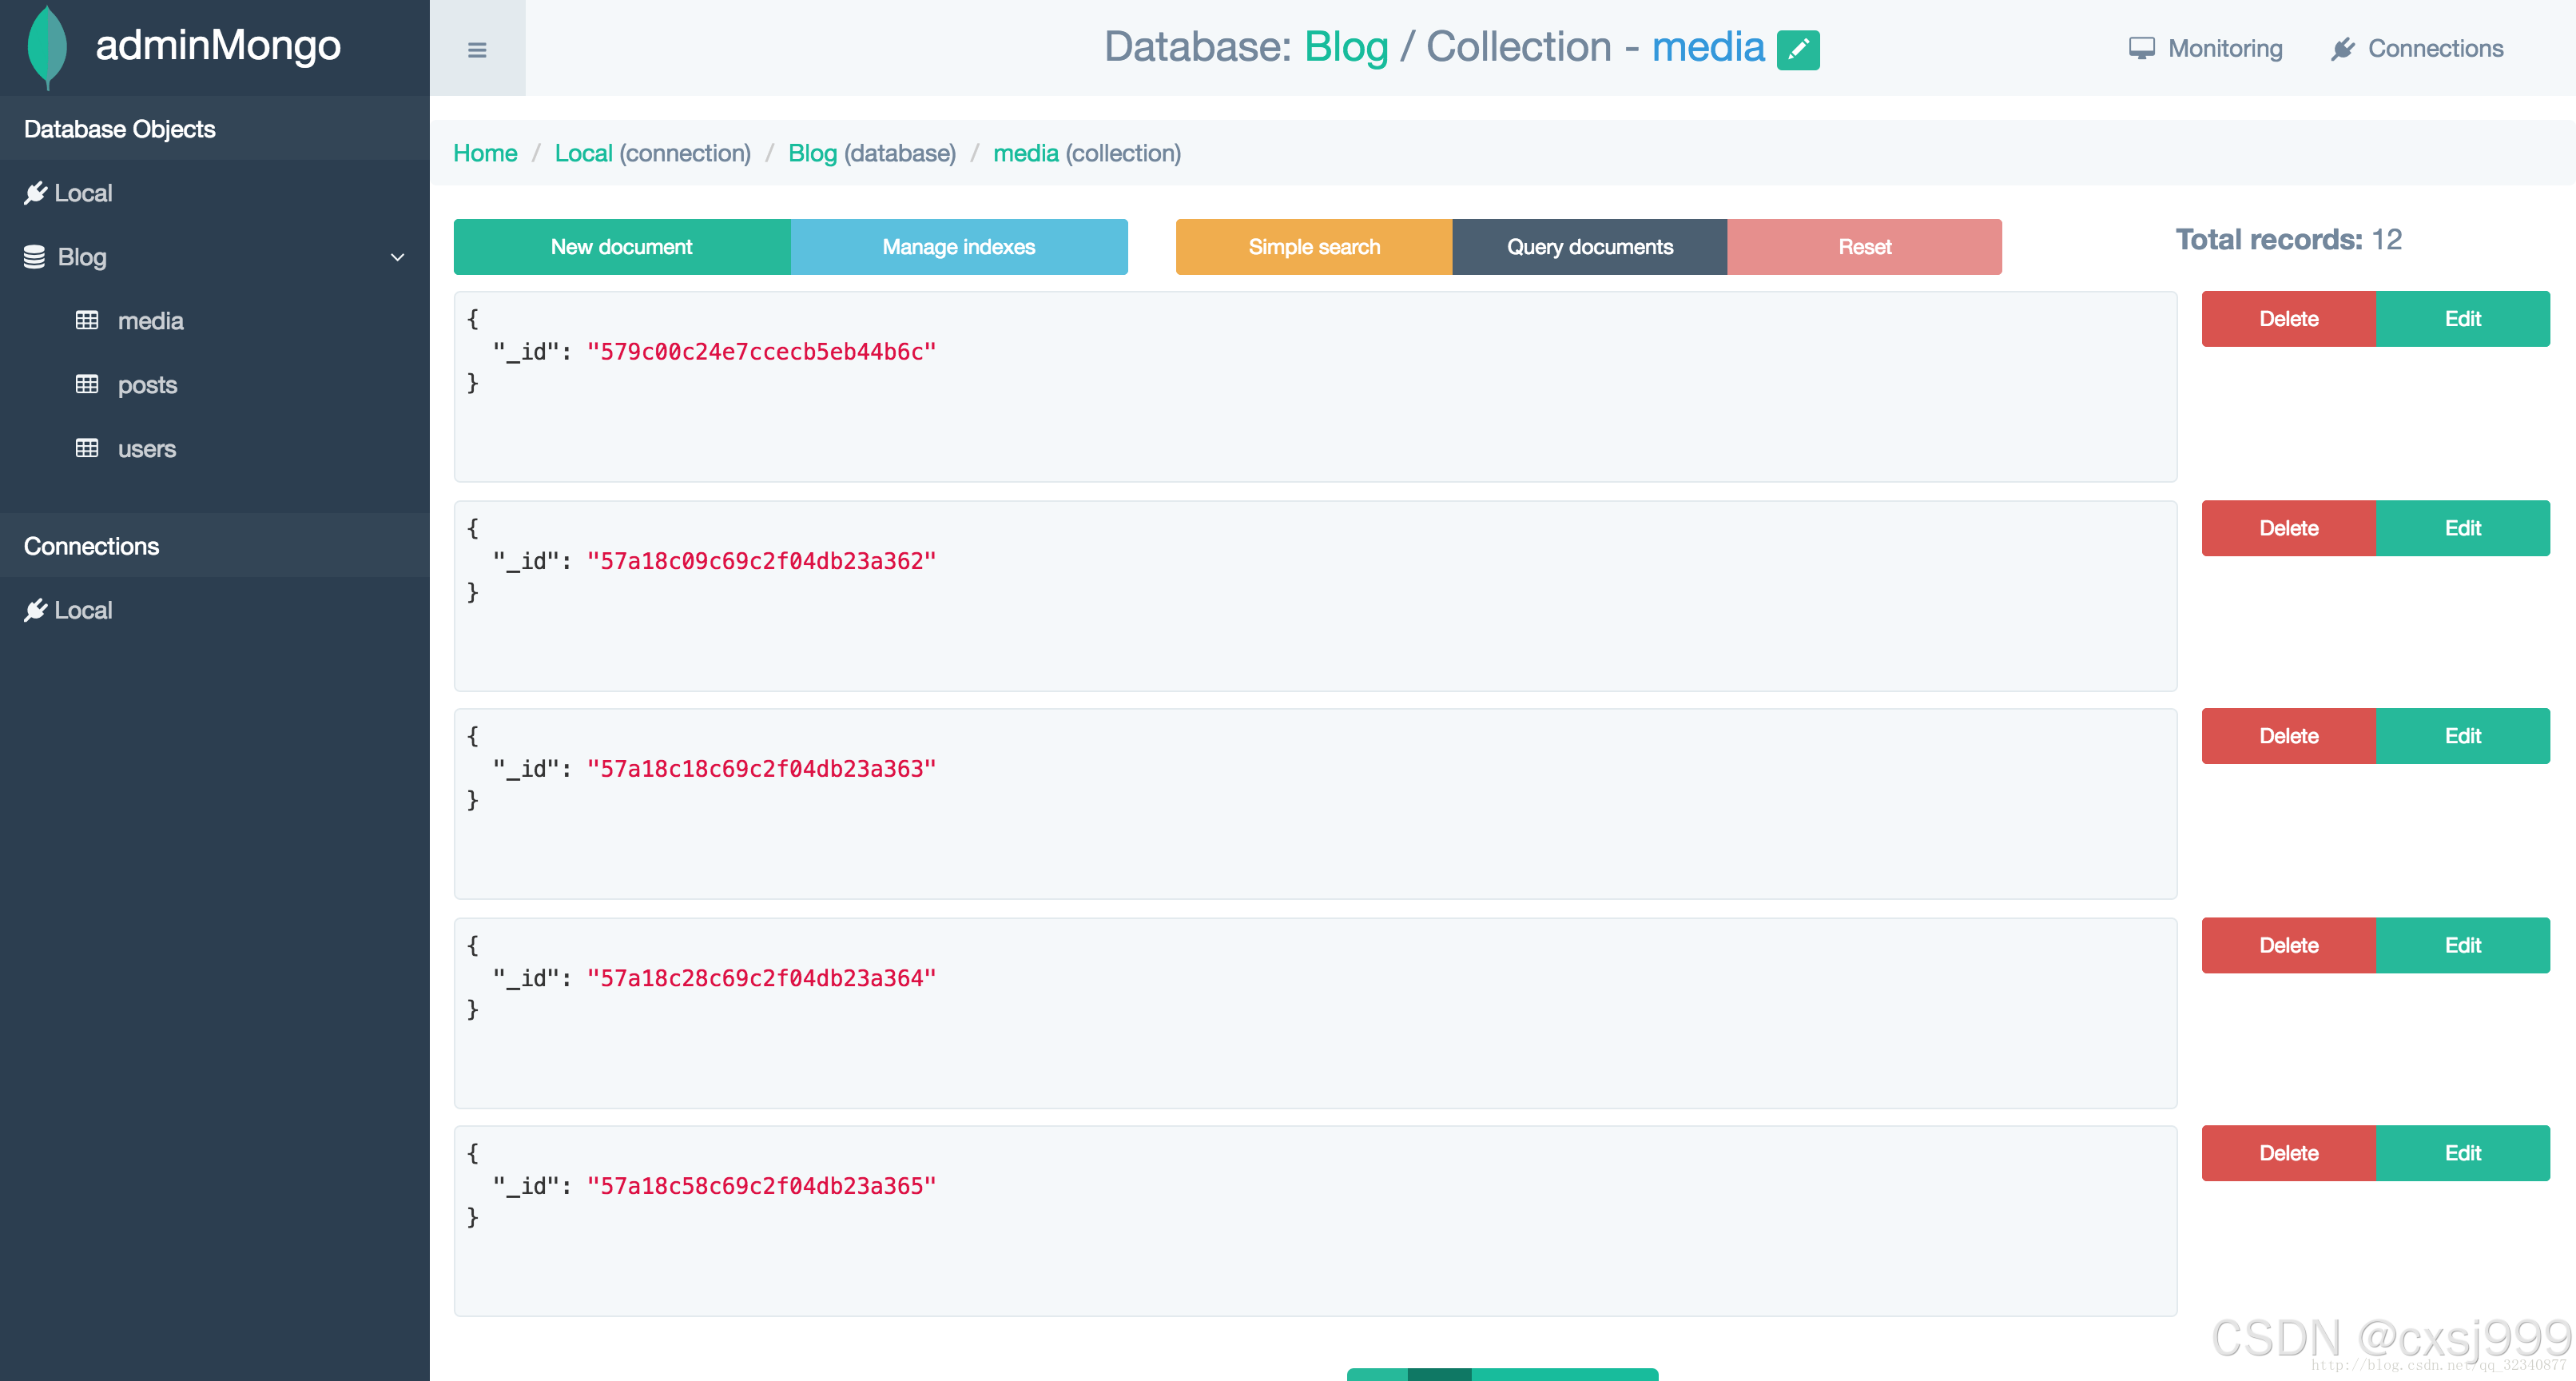Switch to Simple search
This screenshot has width=2576, height=1381.
tap(1313, 247)
